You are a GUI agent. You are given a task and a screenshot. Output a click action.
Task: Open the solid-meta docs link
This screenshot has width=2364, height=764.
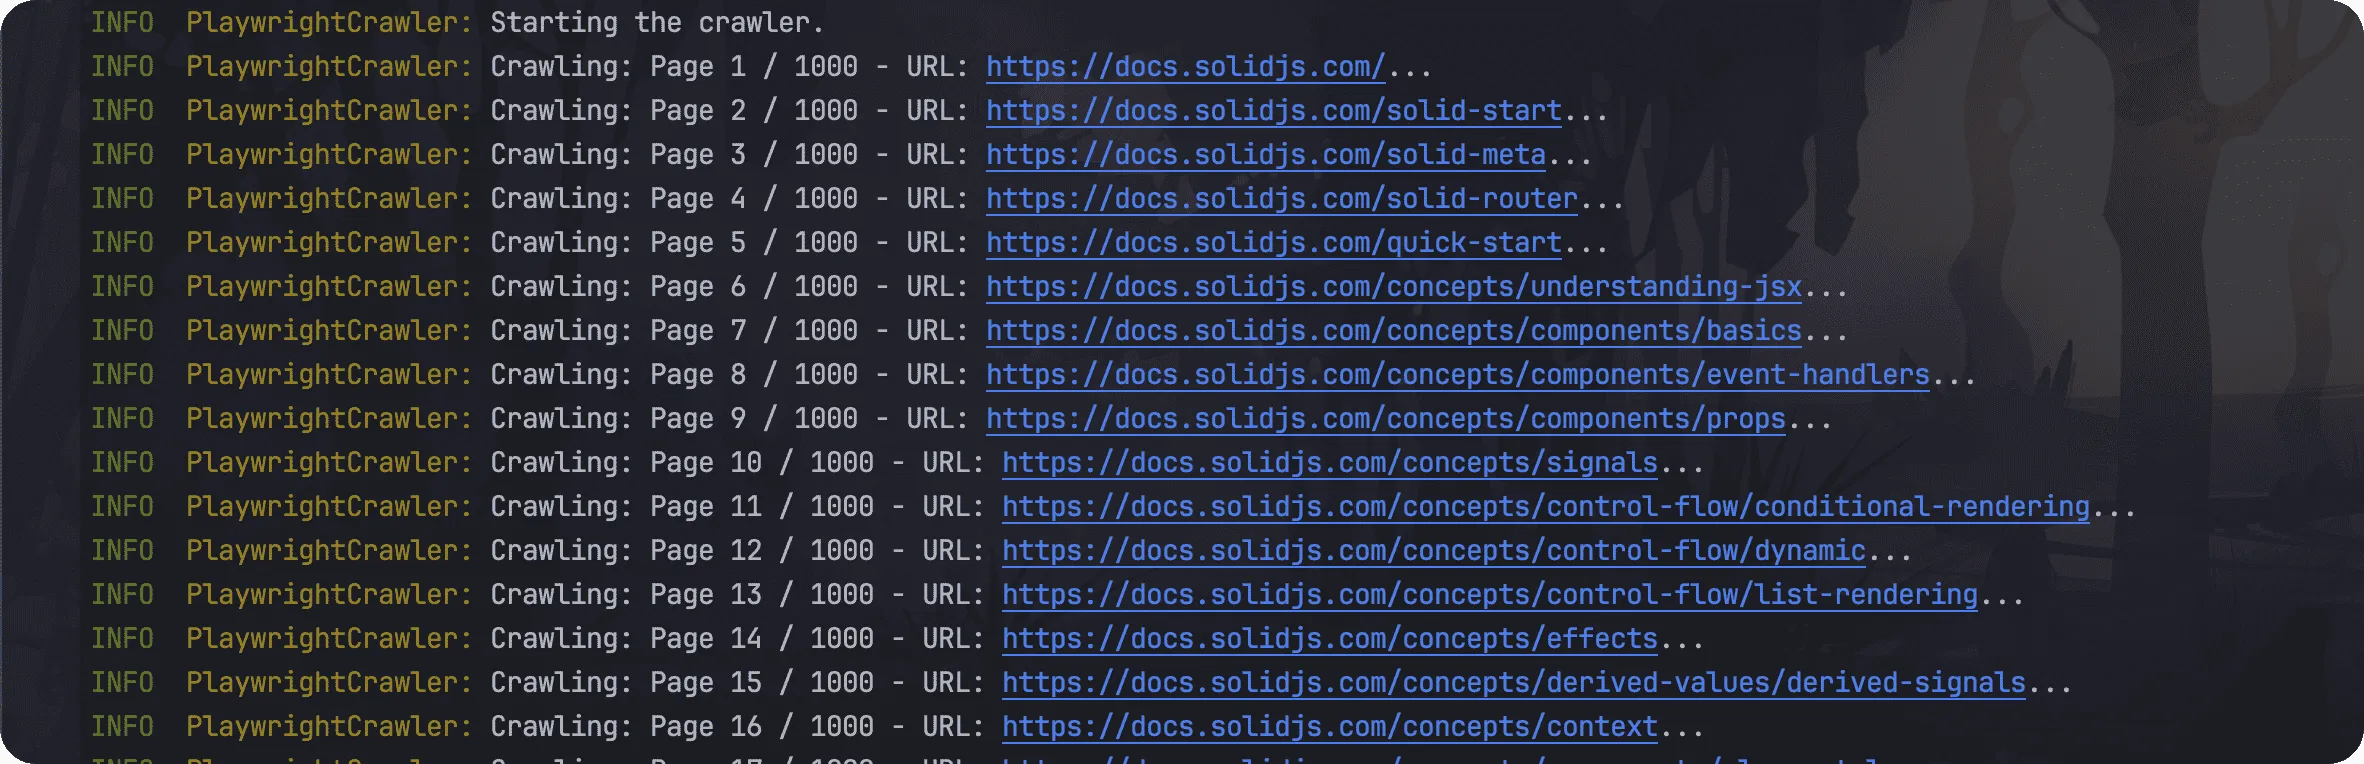(x=1266, y=155)
